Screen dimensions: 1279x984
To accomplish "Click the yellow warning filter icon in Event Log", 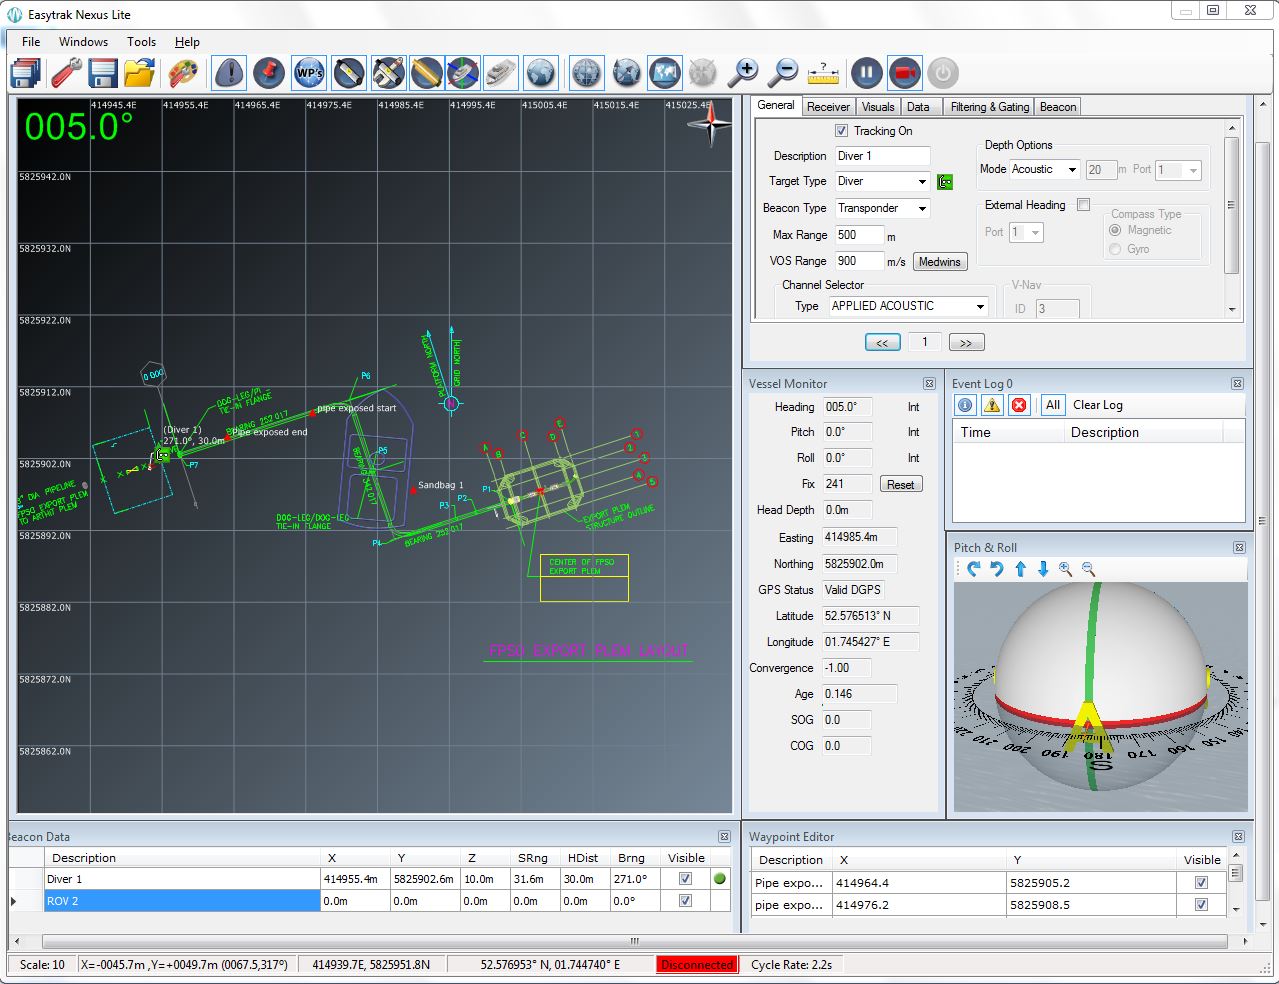I will coord(992,405).
